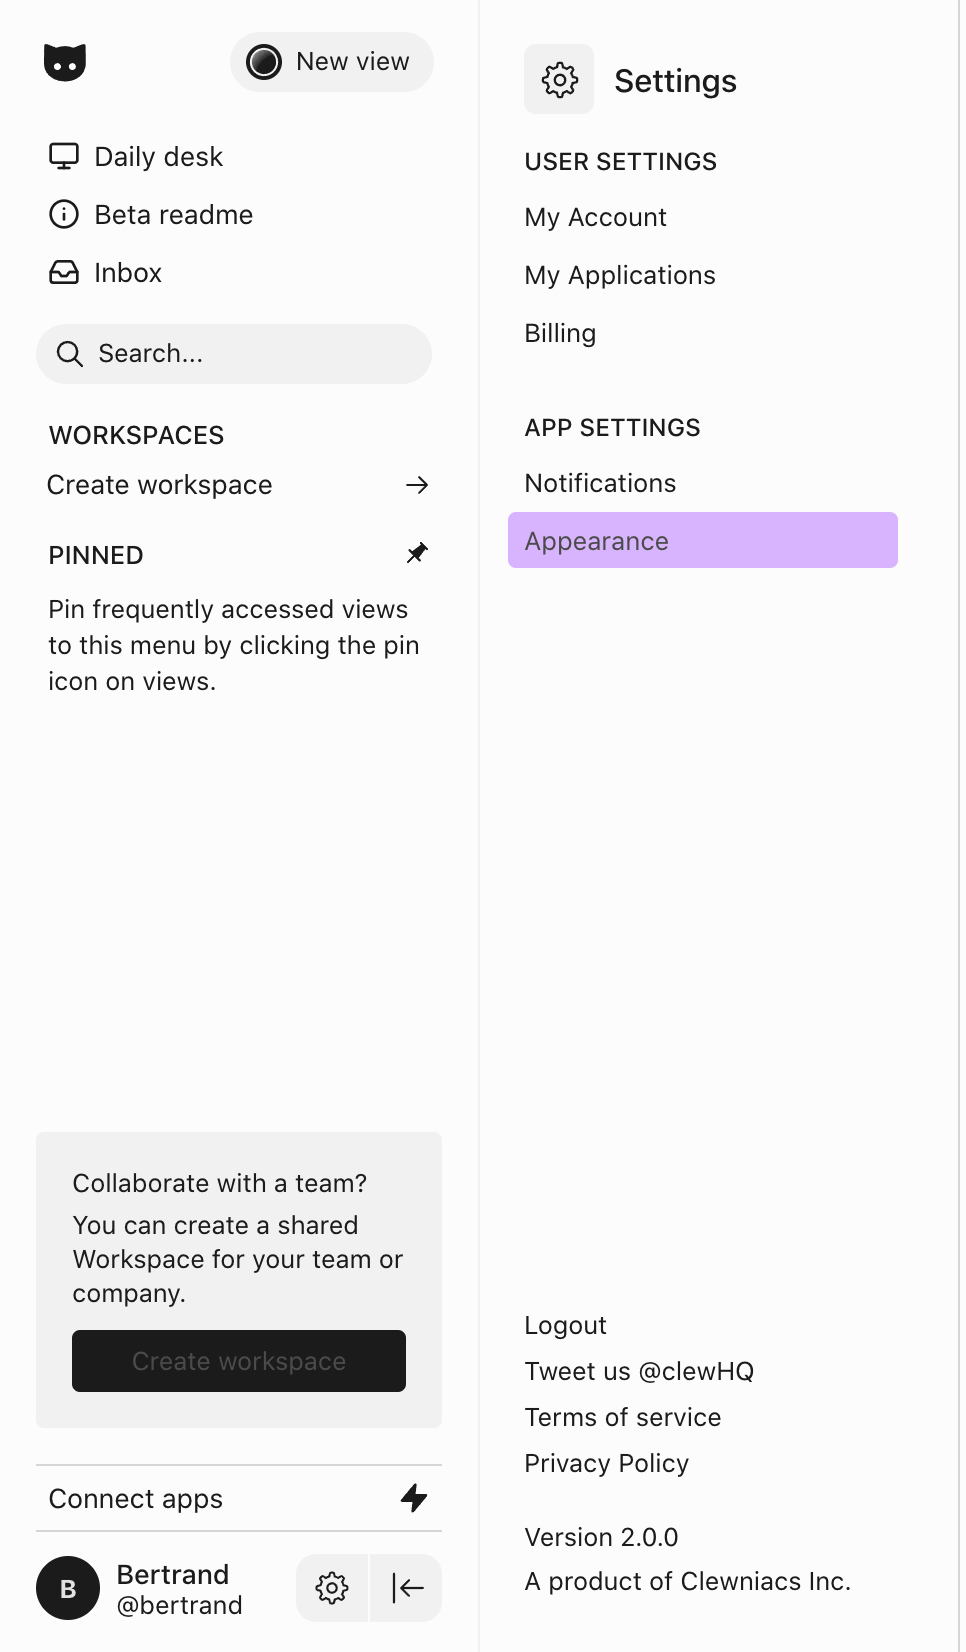Image resolution: width=966 pixels, height=1652 pixels.
Task: Open Billing settings
Action: 560,333
